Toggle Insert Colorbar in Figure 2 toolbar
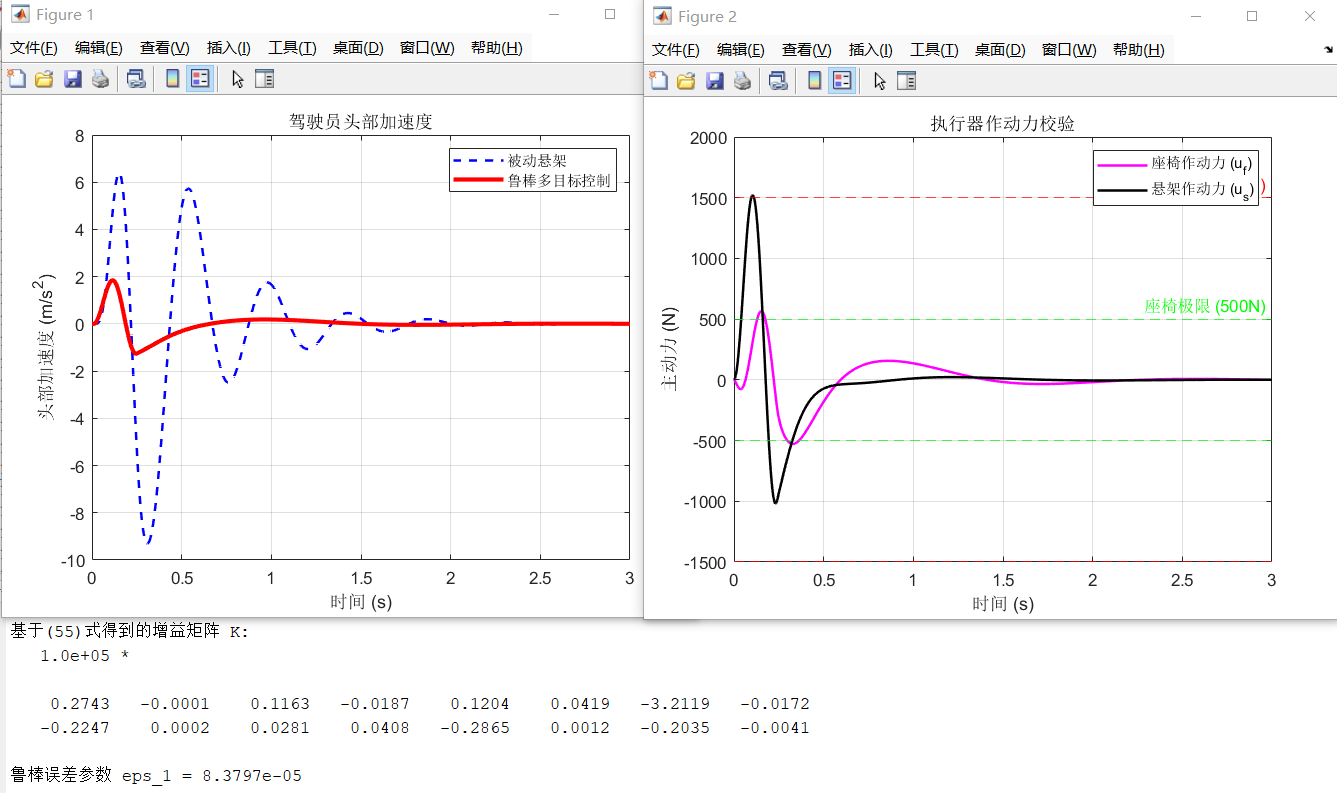Screen dimensions: 1337x793 pos(813,81)
